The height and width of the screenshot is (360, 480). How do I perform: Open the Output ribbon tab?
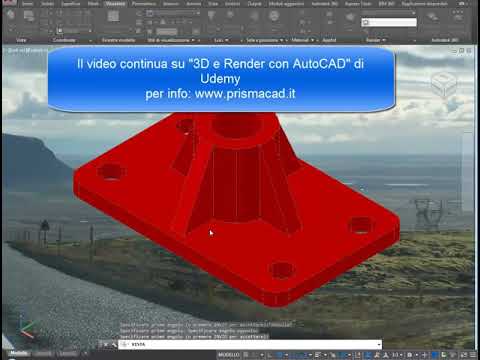coord(254,4)
